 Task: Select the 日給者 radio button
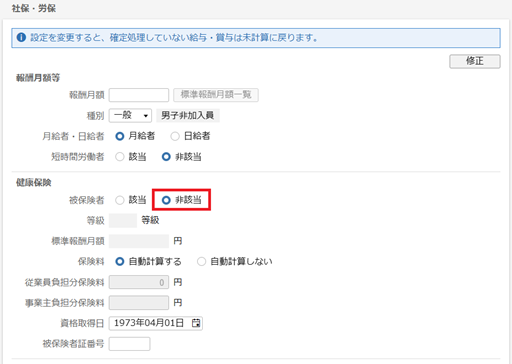[x=175, y=136]
